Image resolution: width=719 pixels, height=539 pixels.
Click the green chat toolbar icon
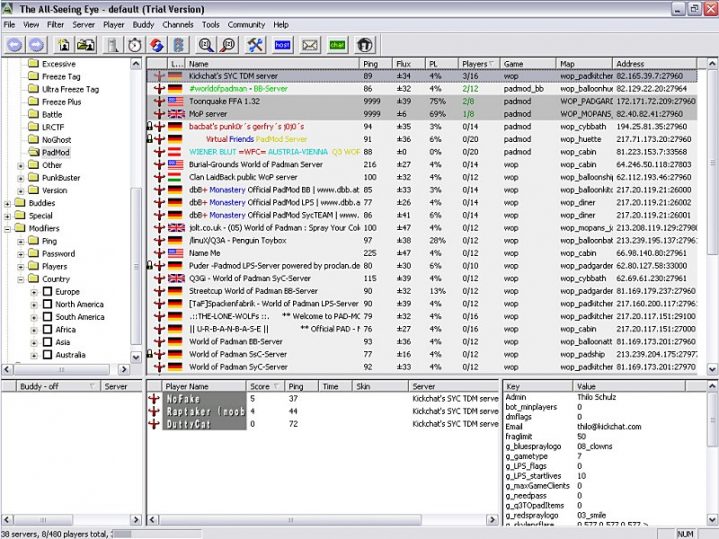[x=337, y=45]
